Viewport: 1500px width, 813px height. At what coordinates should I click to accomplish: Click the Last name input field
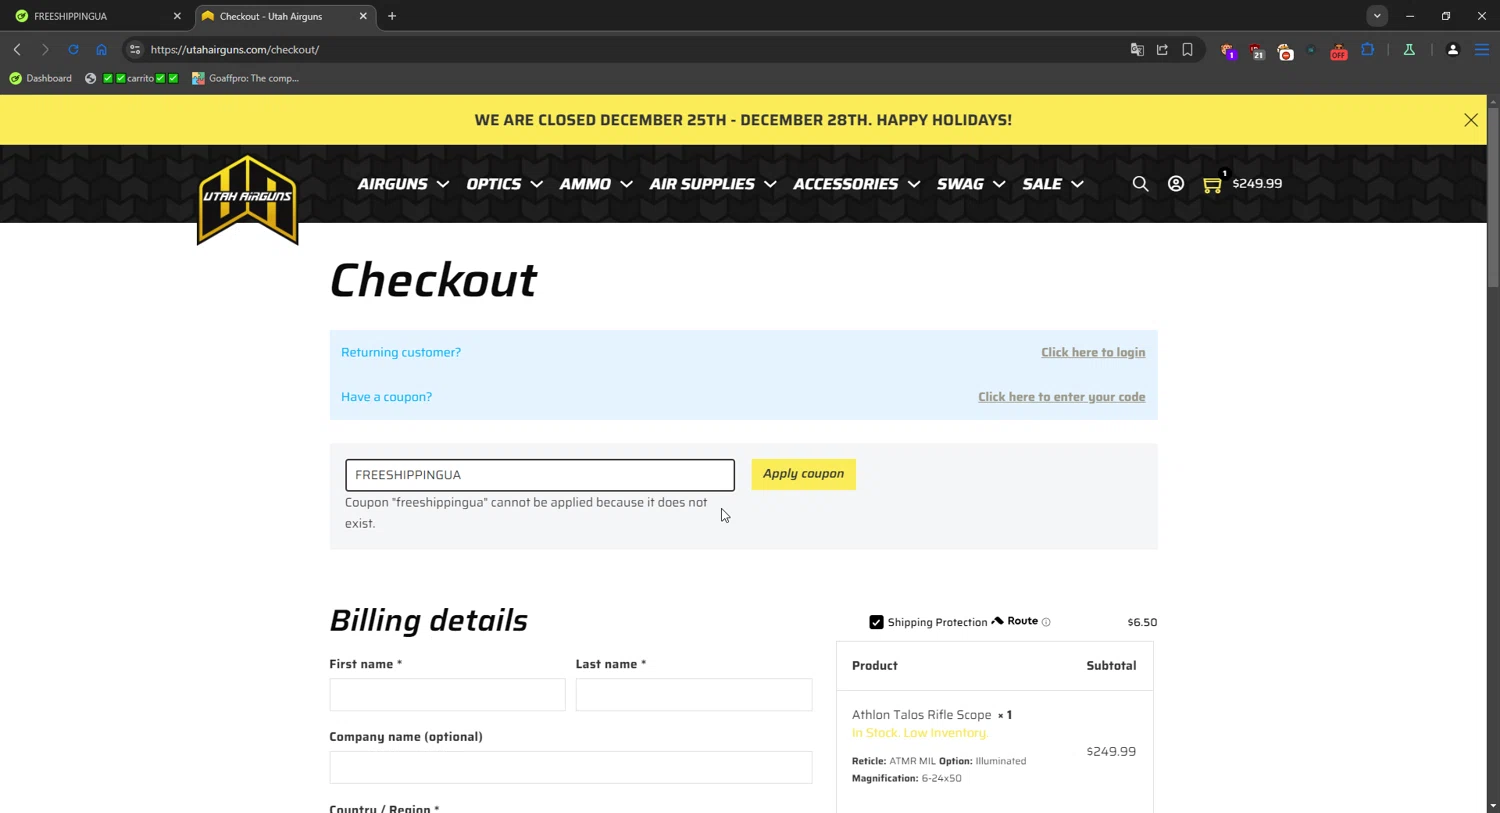coord(694,695)
